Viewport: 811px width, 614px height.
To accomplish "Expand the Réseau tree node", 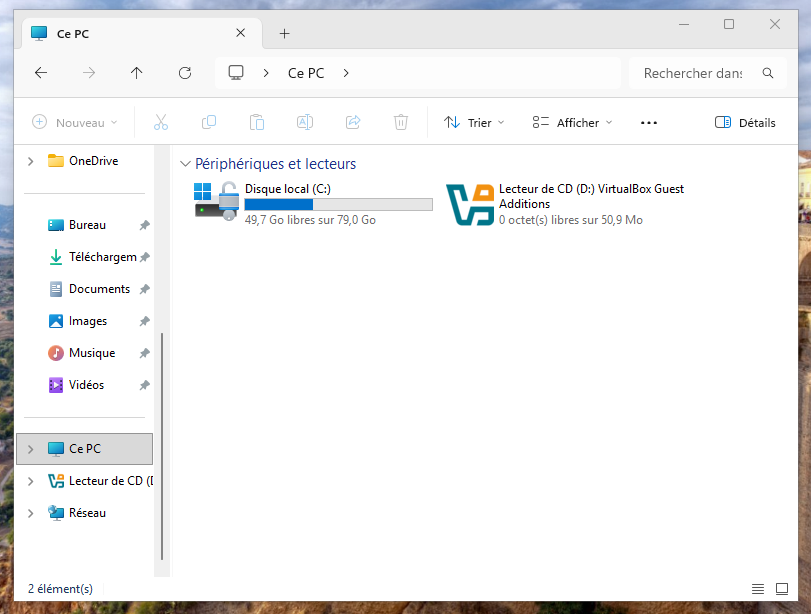I will pos(31,513).
